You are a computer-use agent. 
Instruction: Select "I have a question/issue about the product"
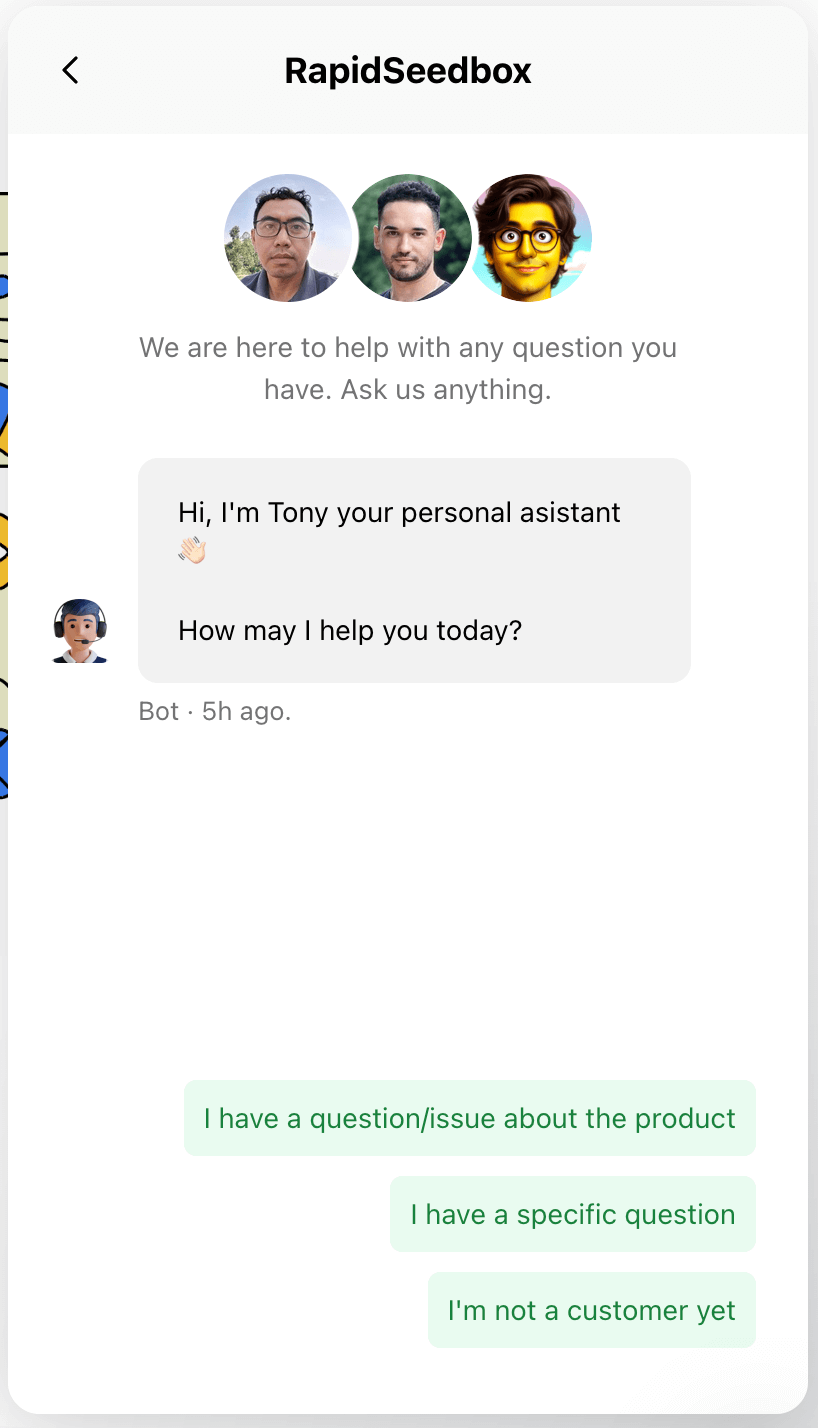pos(469,1118)
